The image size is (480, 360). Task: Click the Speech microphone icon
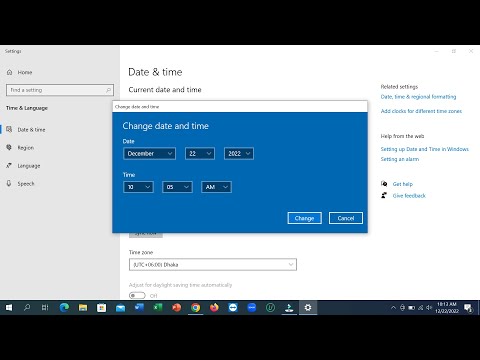coord(9,183)
